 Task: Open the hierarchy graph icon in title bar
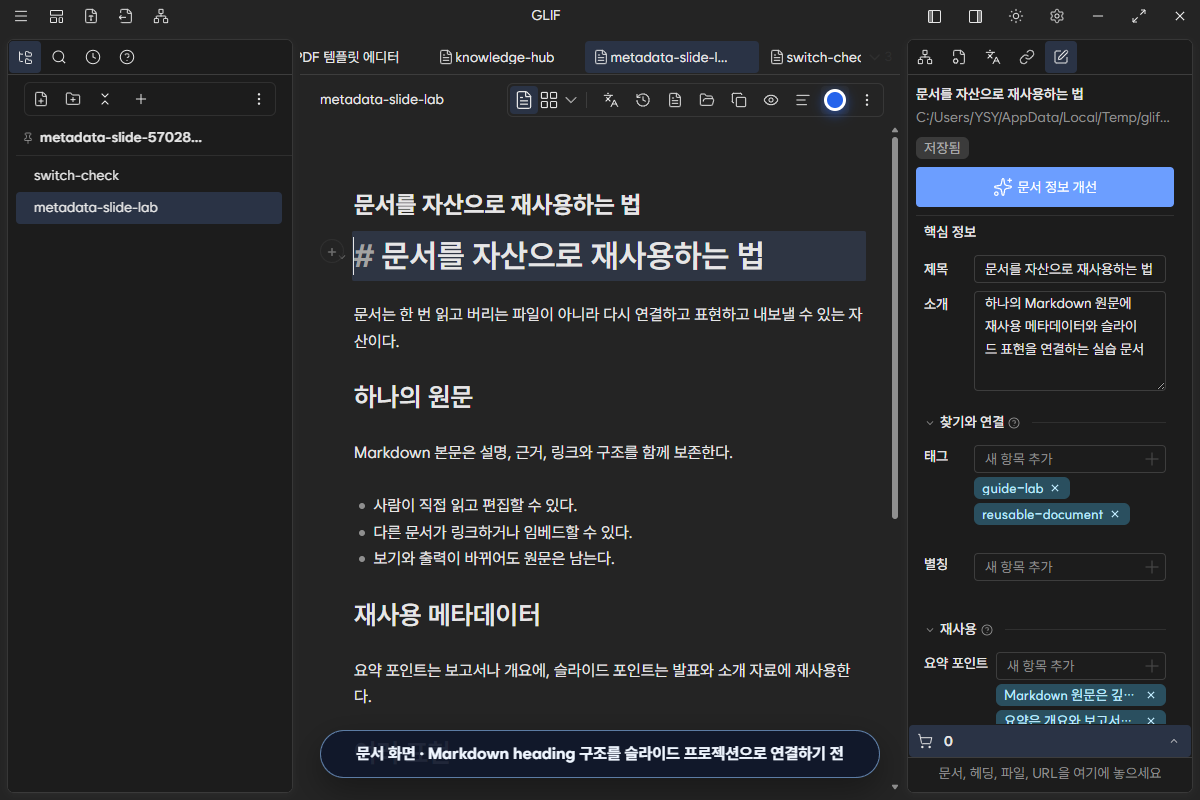click(x=161, y=16)
